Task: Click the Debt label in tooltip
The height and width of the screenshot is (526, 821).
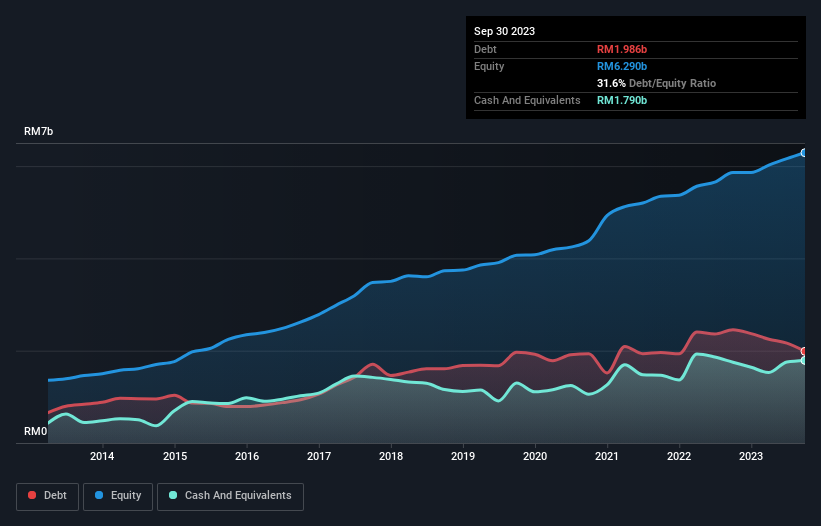Action: [x=485, y=49]
